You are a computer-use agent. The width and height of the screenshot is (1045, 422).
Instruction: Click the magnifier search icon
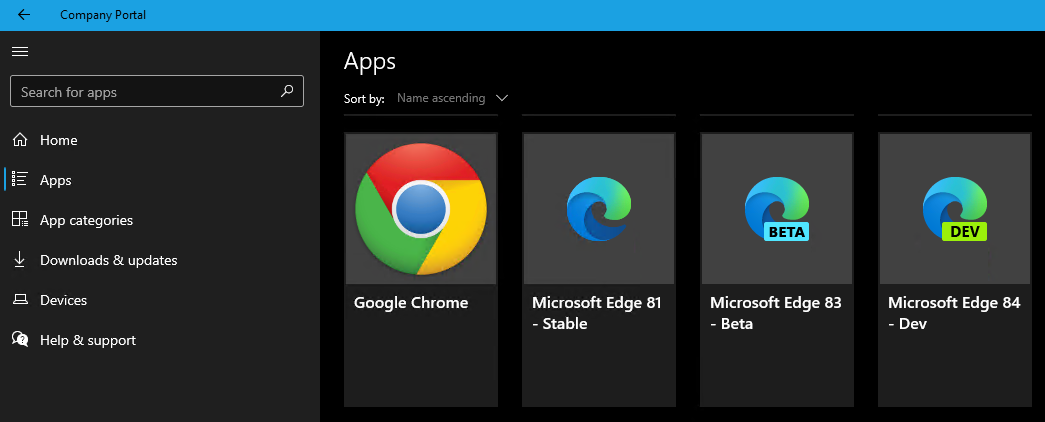pos(287,91)
